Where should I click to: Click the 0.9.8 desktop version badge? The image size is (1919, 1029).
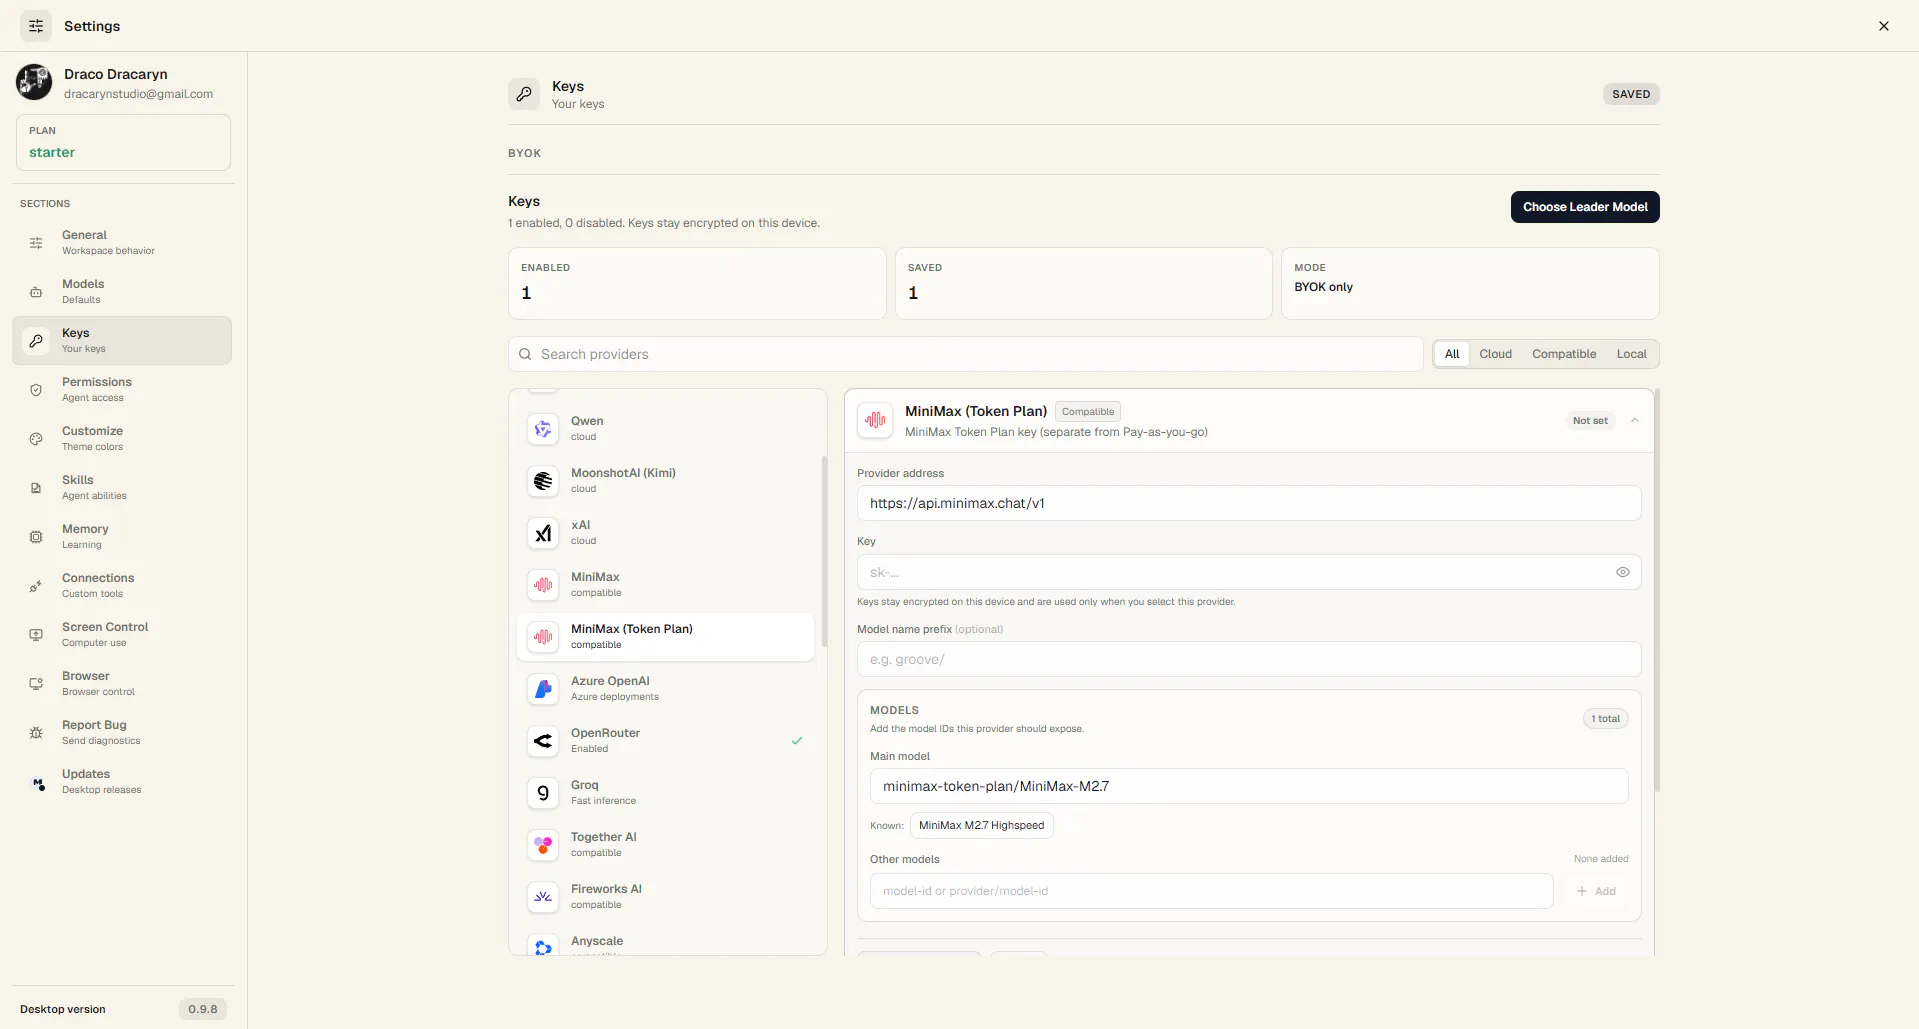[x=203, y=1009]
